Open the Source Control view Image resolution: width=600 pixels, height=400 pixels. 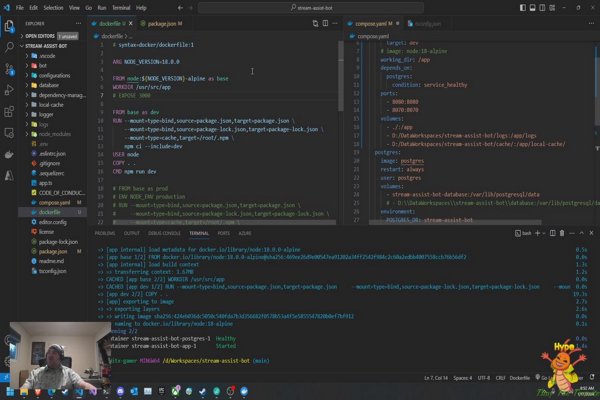(x=9, y=69)
